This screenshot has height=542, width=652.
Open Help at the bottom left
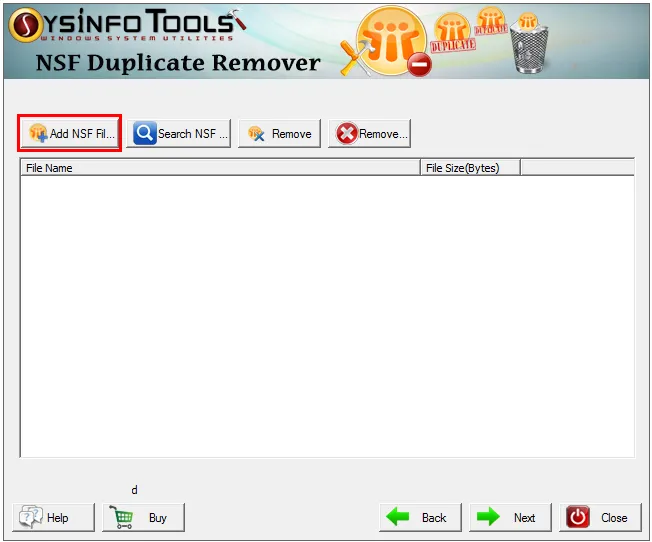tap(54, 517)
